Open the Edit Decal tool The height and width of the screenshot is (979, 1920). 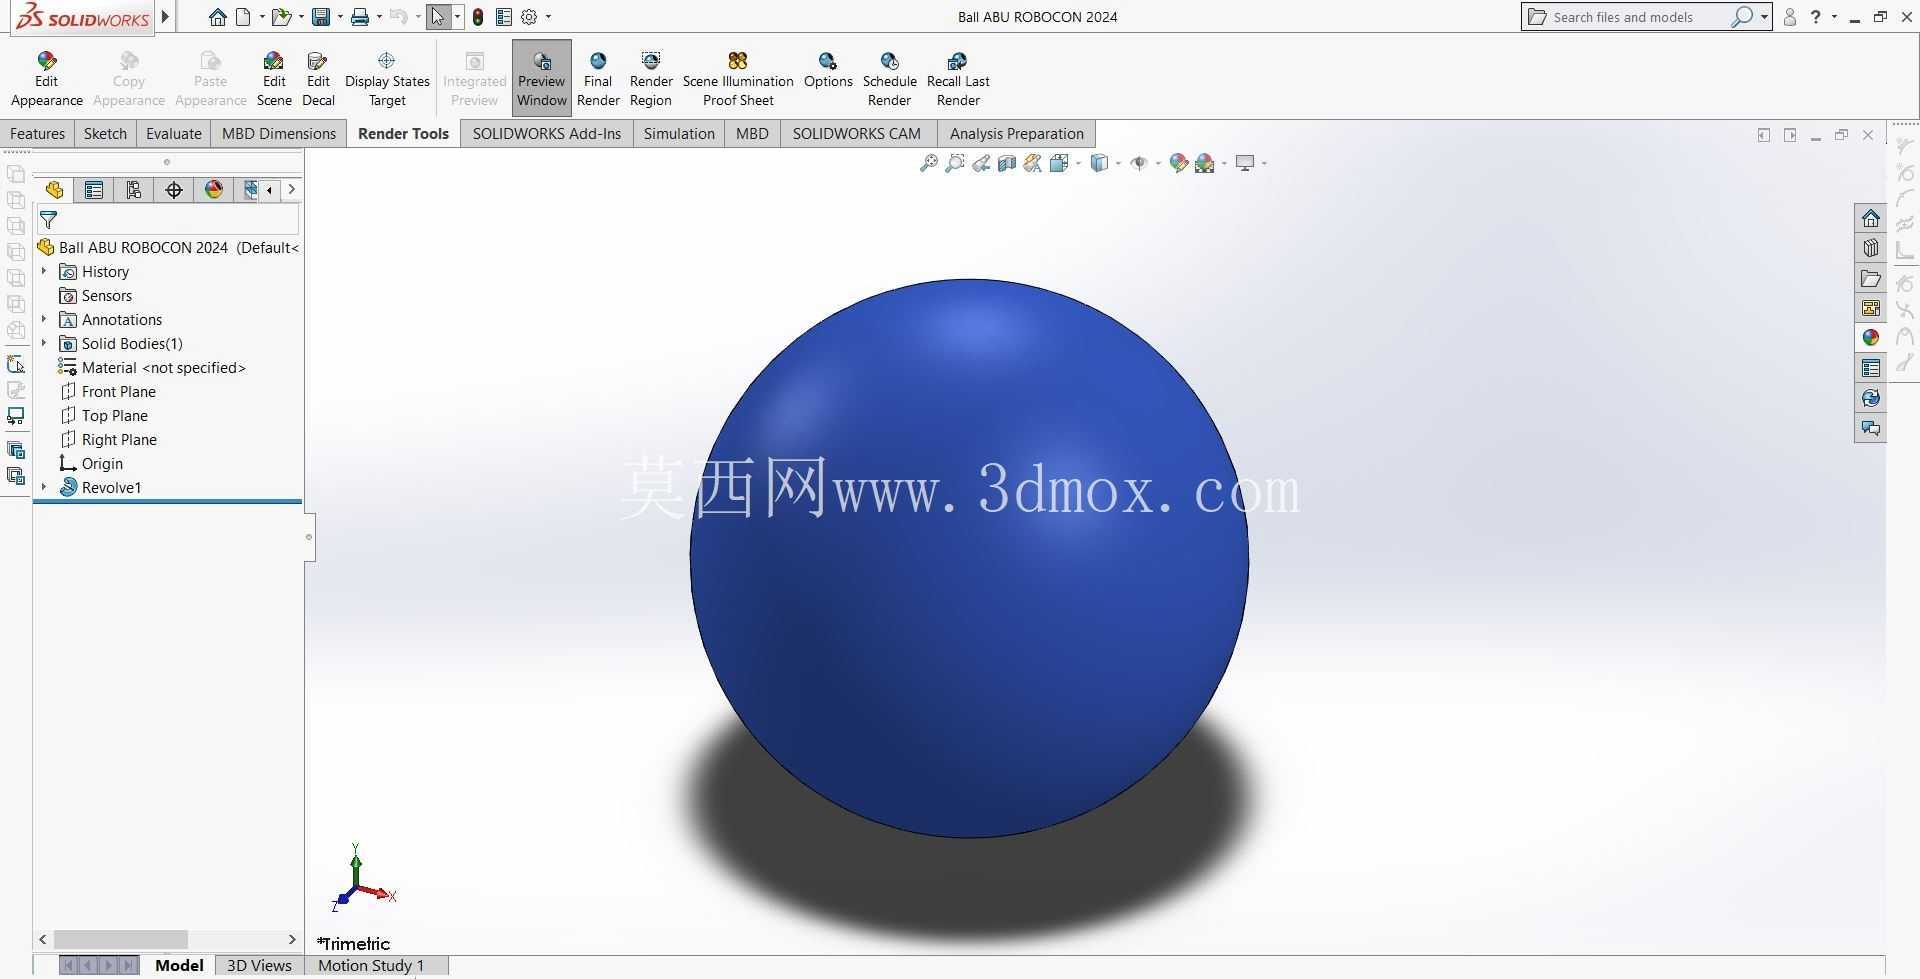(x=318, y=79)
